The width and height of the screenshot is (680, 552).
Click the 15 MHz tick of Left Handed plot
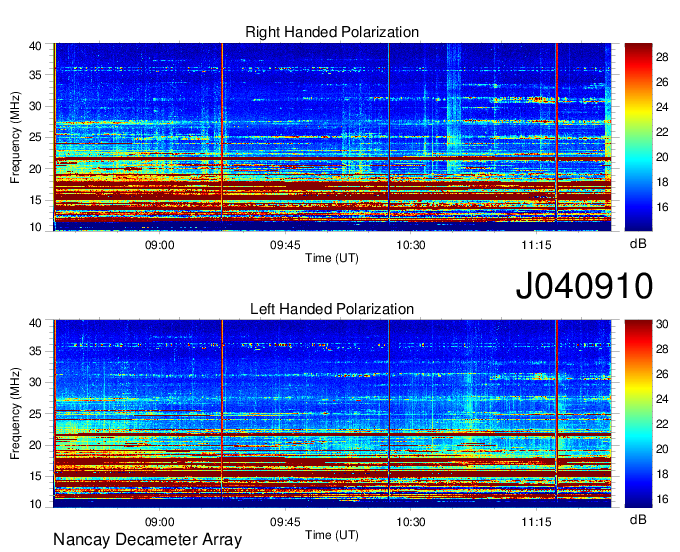click(35, 477)
